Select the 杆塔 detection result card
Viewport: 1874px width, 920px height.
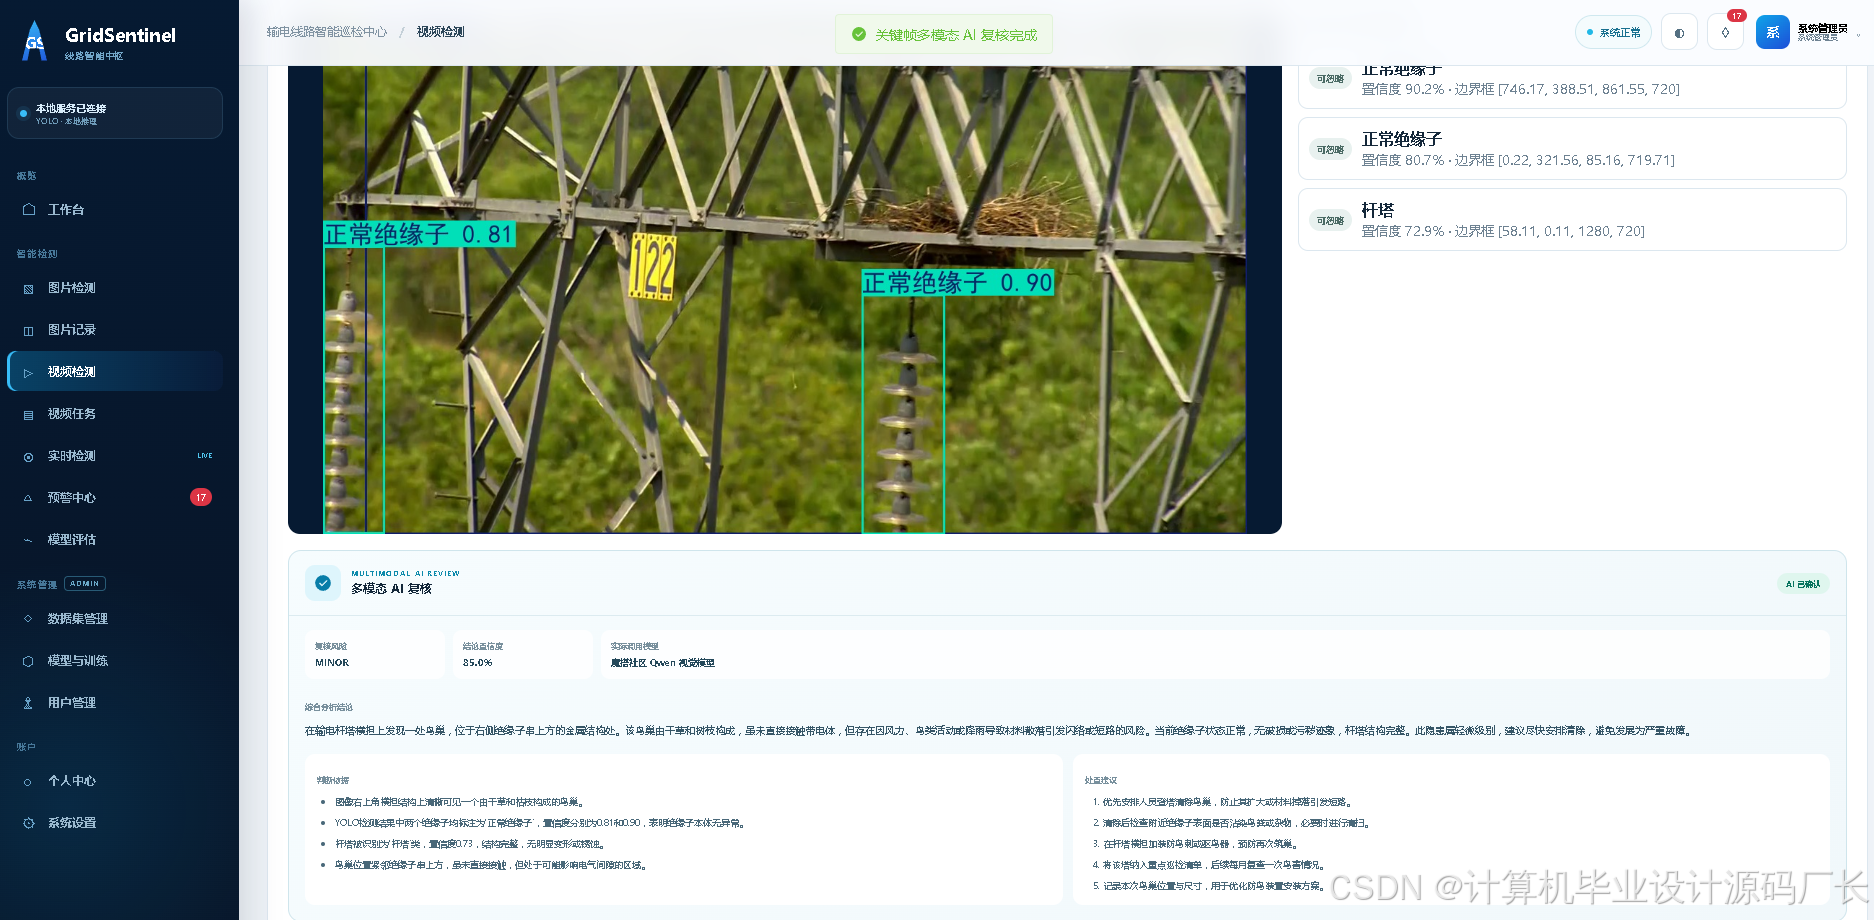(1572, 220)
